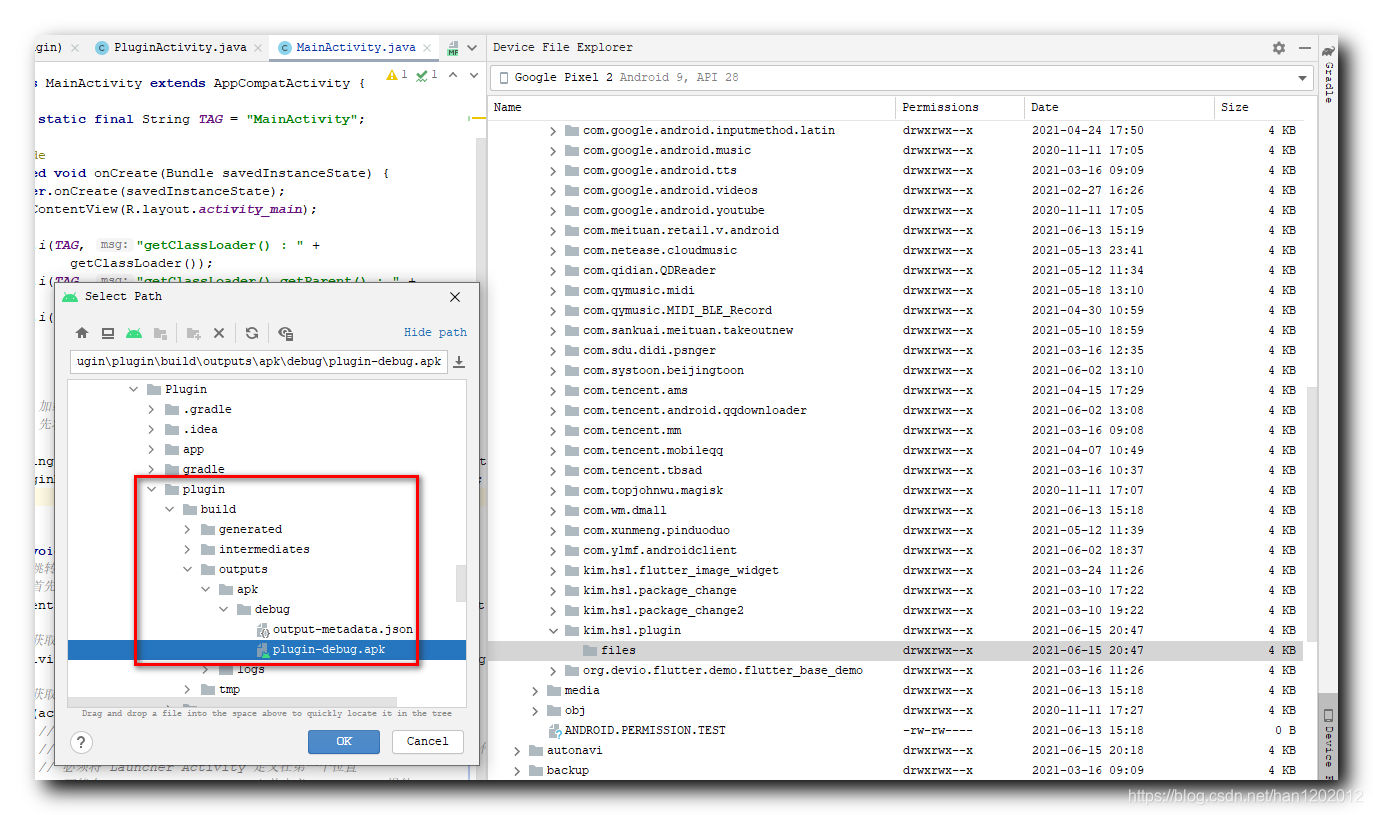Sort by the Date column header
The image size is (1373, 815).
tap(1119, 107)
